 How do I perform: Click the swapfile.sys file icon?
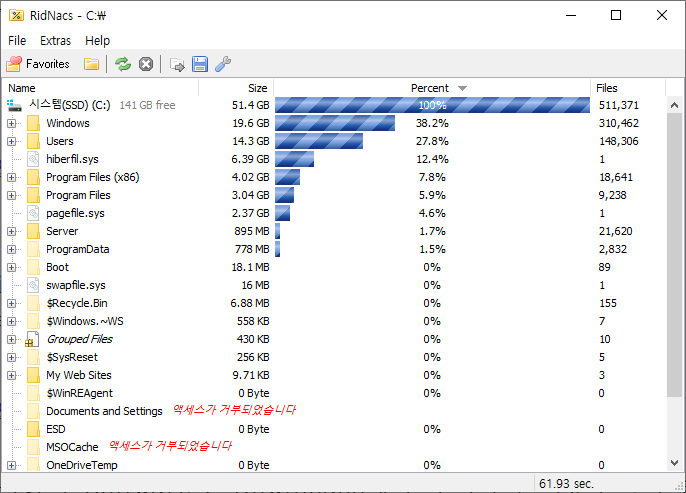(x=33, y=285)
